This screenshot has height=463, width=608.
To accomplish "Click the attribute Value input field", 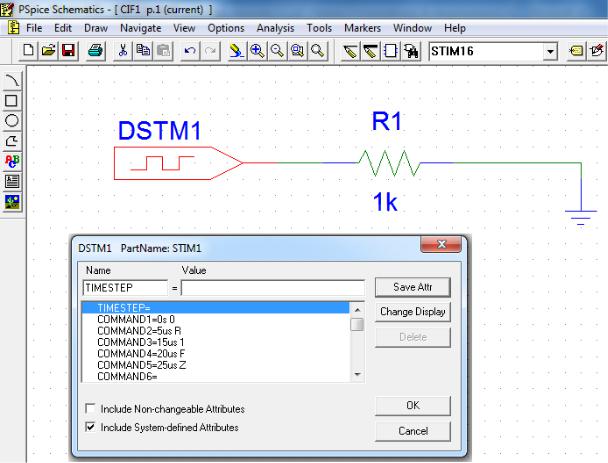I will pyautogui.click(x=273, y=288).
